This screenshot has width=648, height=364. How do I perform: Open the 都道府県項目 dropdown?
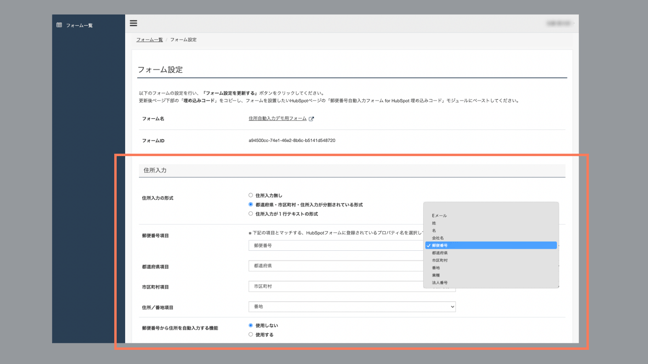point(336,266)
